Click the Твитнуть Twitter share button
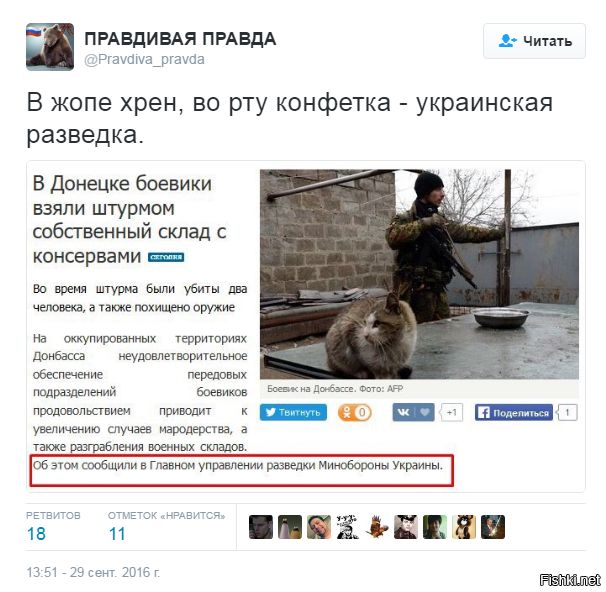This screenshot has height=592, width=606. pos(293,412)
